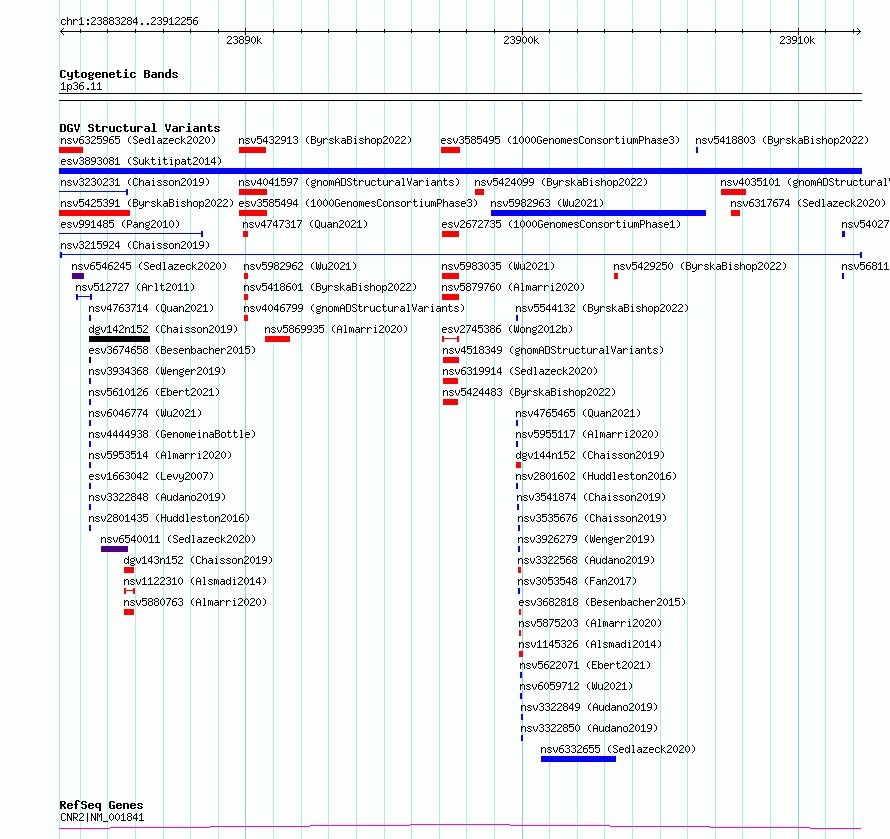The height and width of the screenshot is (839, 890).
Task: Open variant nsv5432913 (ByrskaBishop2022) label
Action: click(x=325, y=140)
